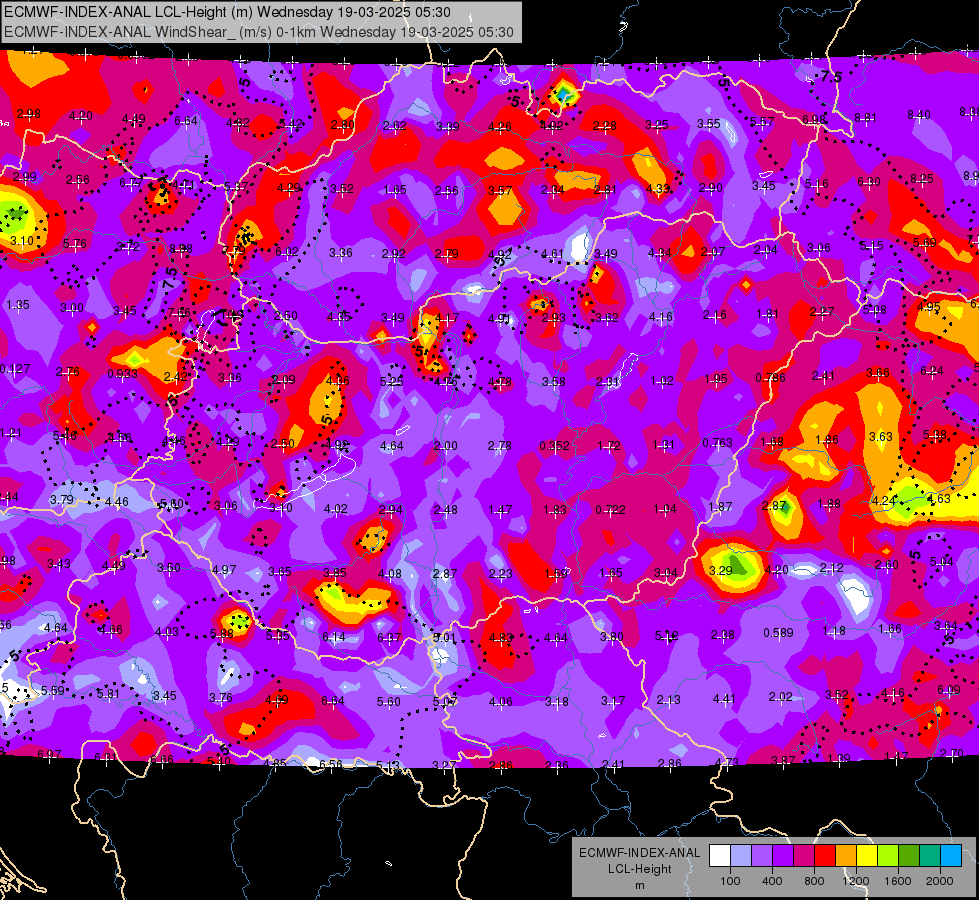Screen dimensions: 979x900
Task: Click the wind shear value 7.66
Action: click(179, 312)
